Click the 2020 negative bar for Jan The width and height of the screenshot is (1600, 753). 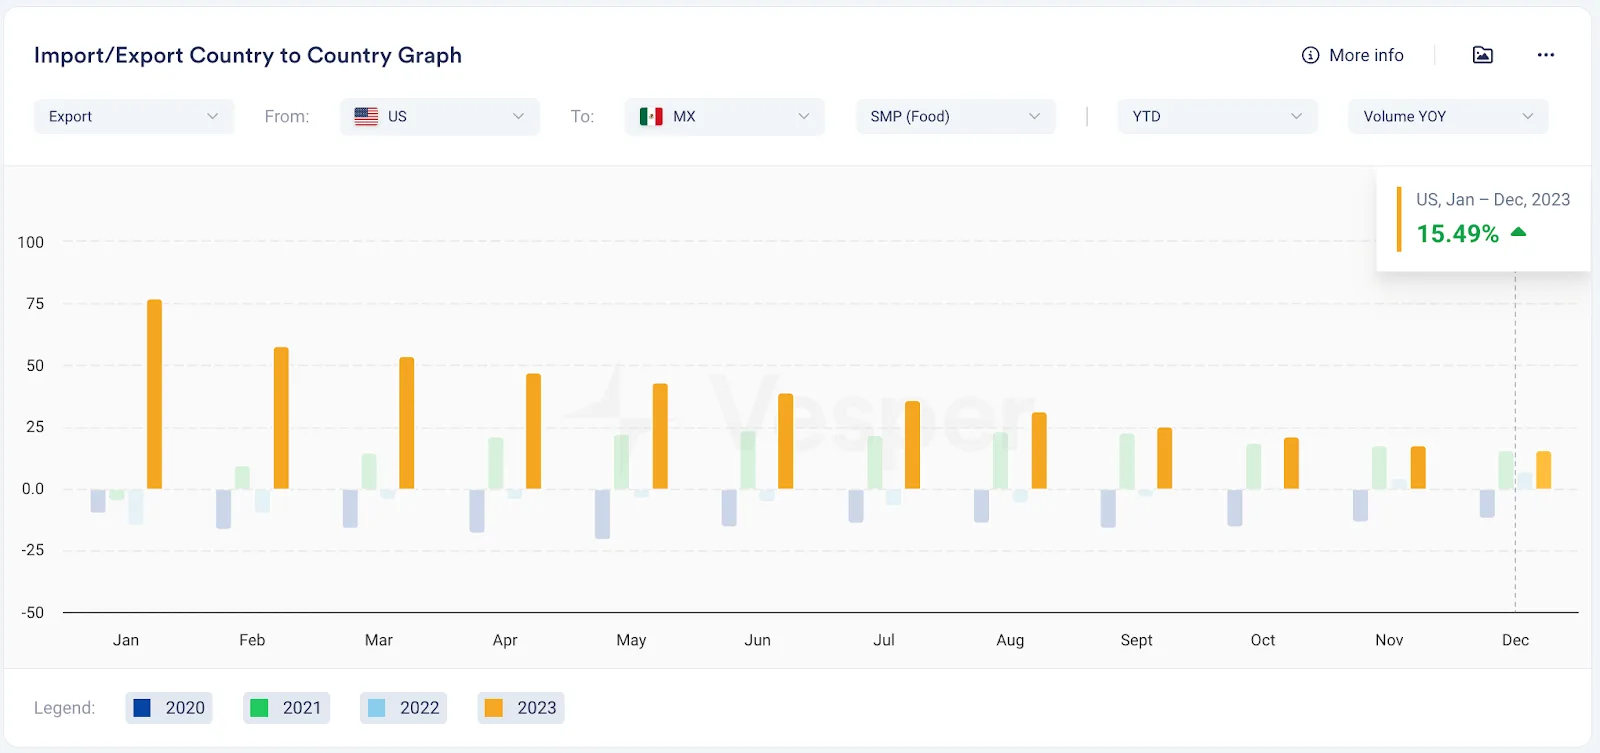pyautogui.click(x=98, y=501)
